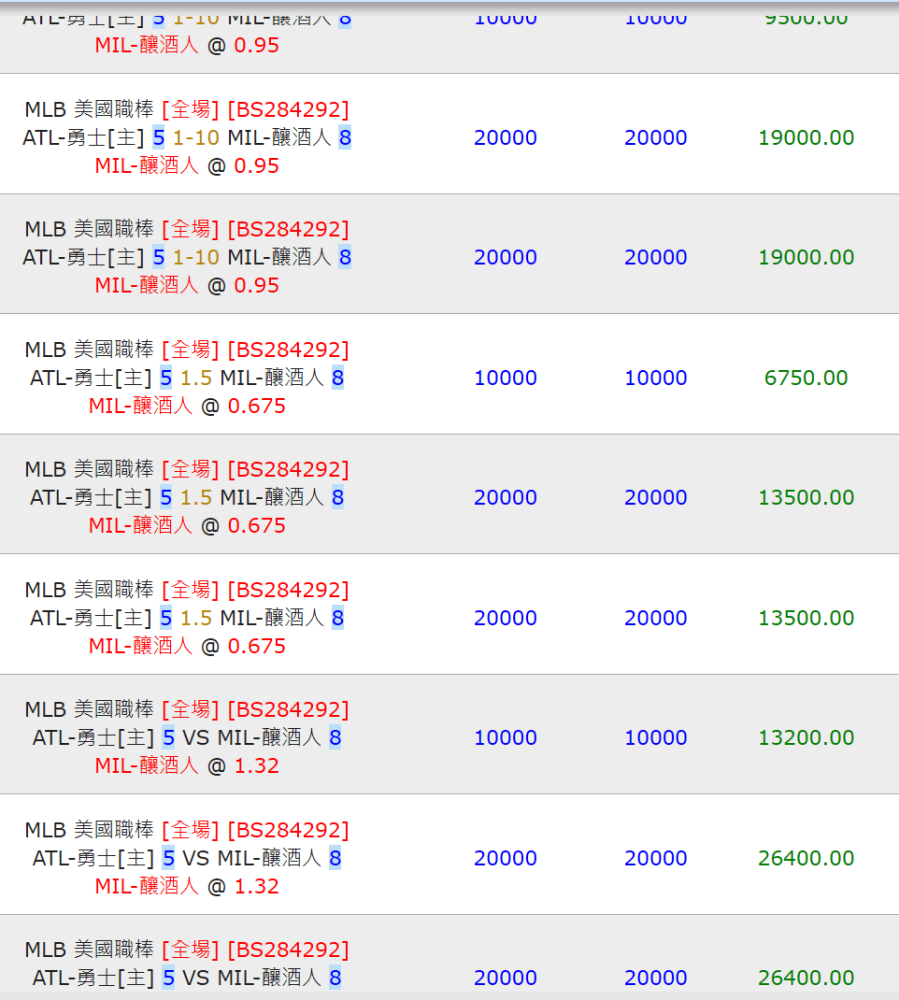
Task: Click MLB 美國職棒 label in the 13200.00 row
Action: coord(89,710)
